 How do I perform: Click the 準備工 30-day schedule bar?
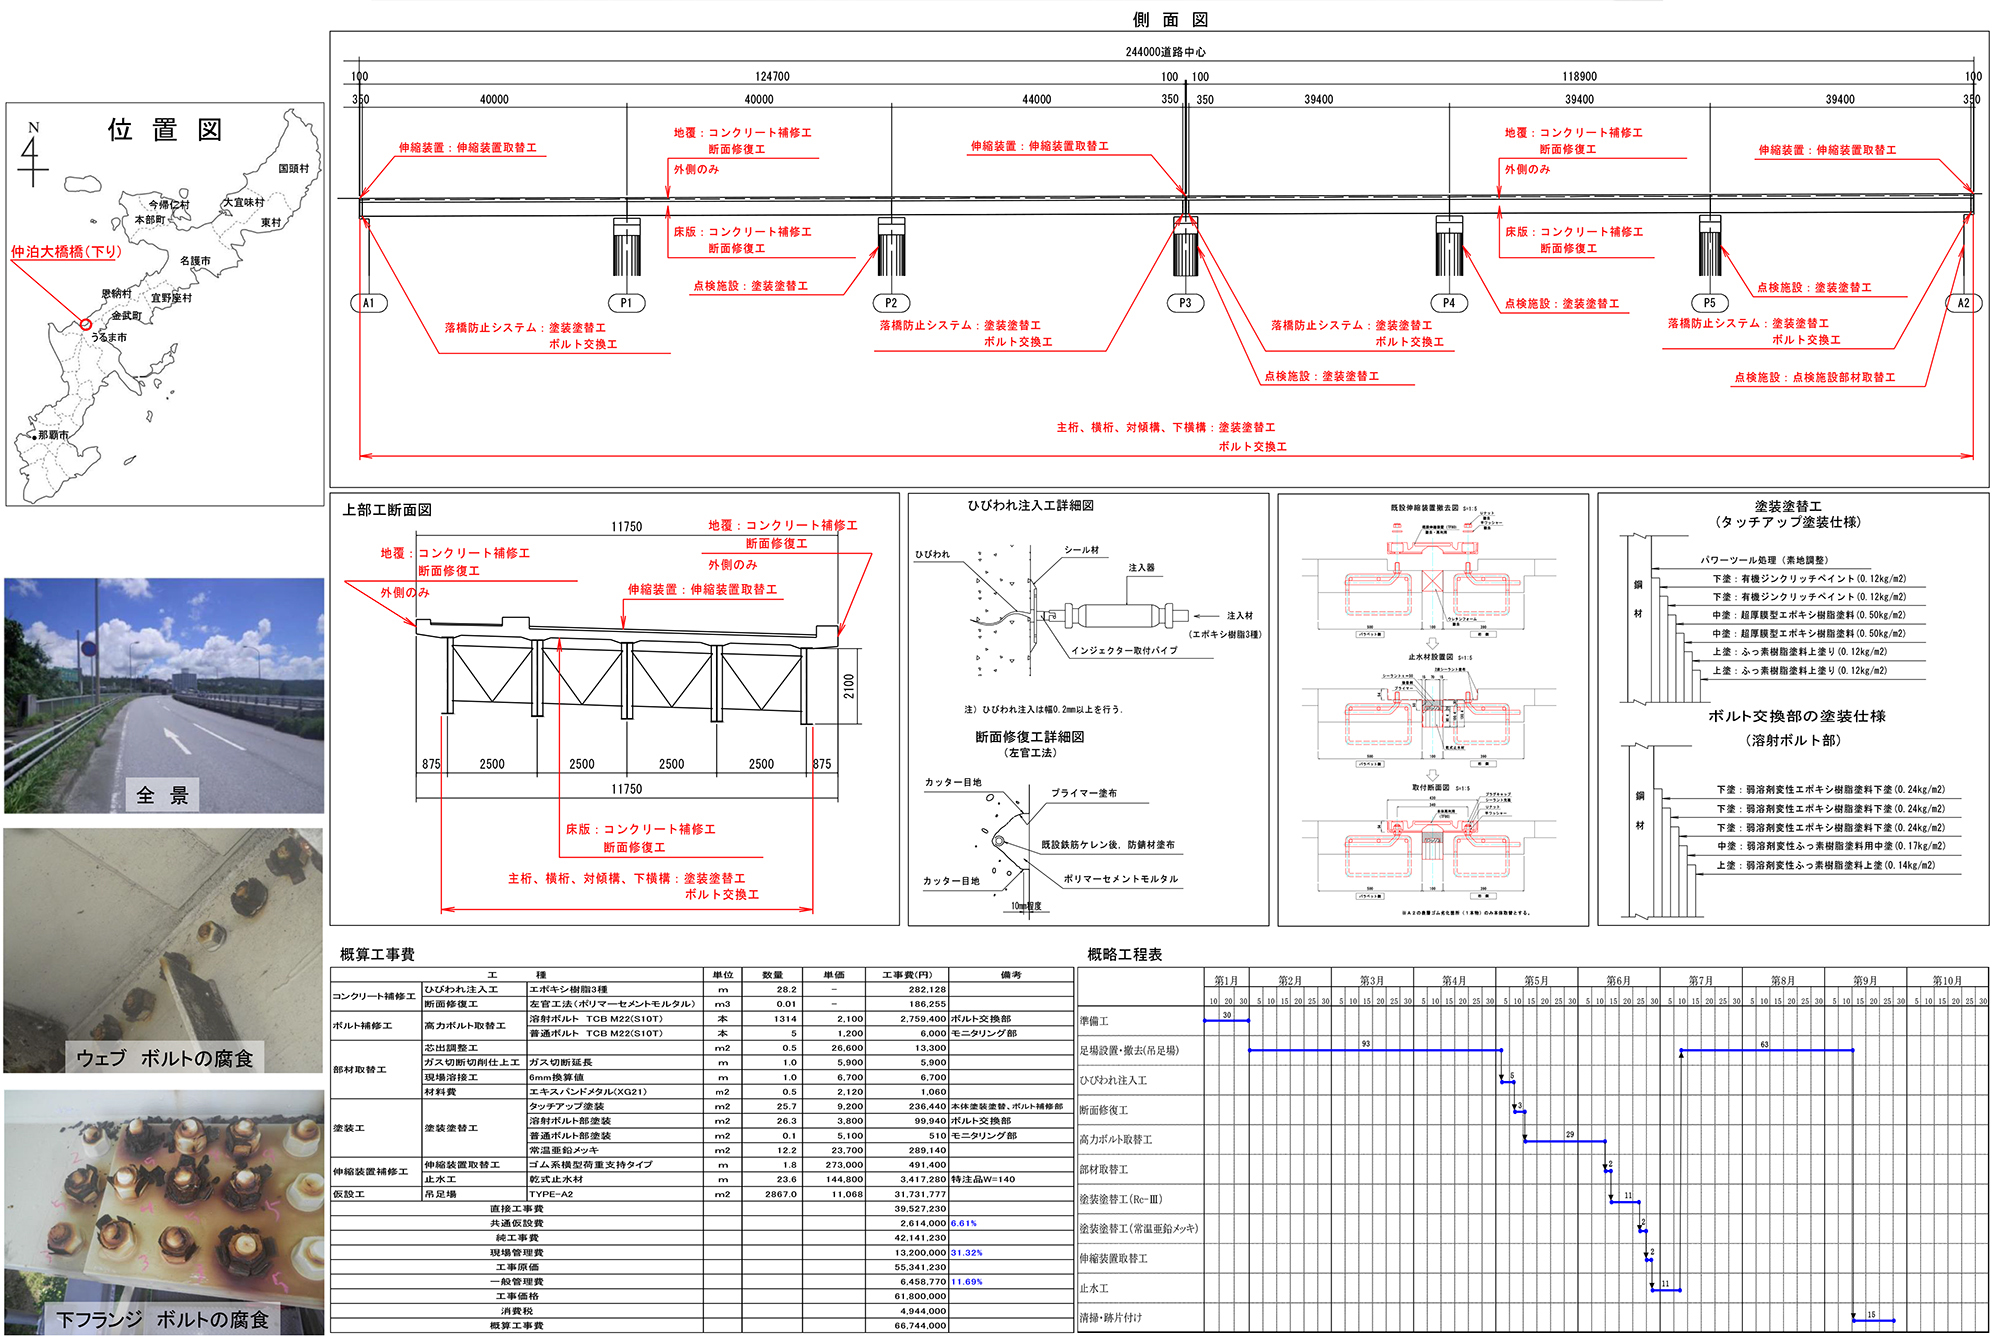(1227, 1021)
